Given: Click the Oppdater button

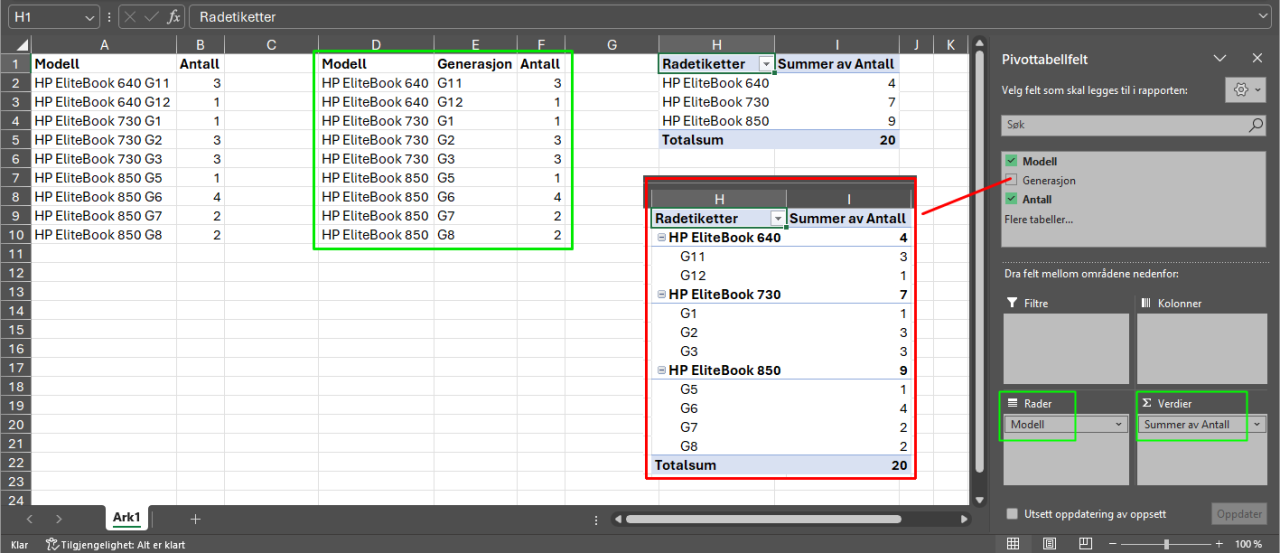Looking at the screenshot, I should tap(1238, 514).
